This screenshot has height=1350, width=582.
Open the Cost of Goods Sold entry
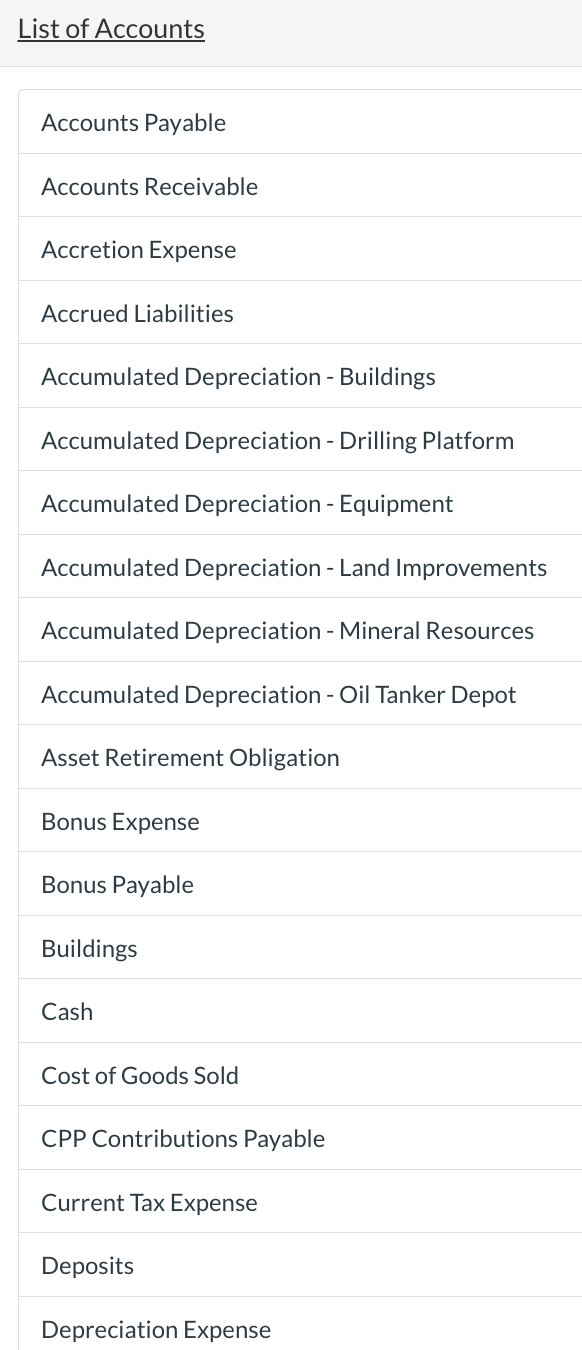click(139, 1075)
